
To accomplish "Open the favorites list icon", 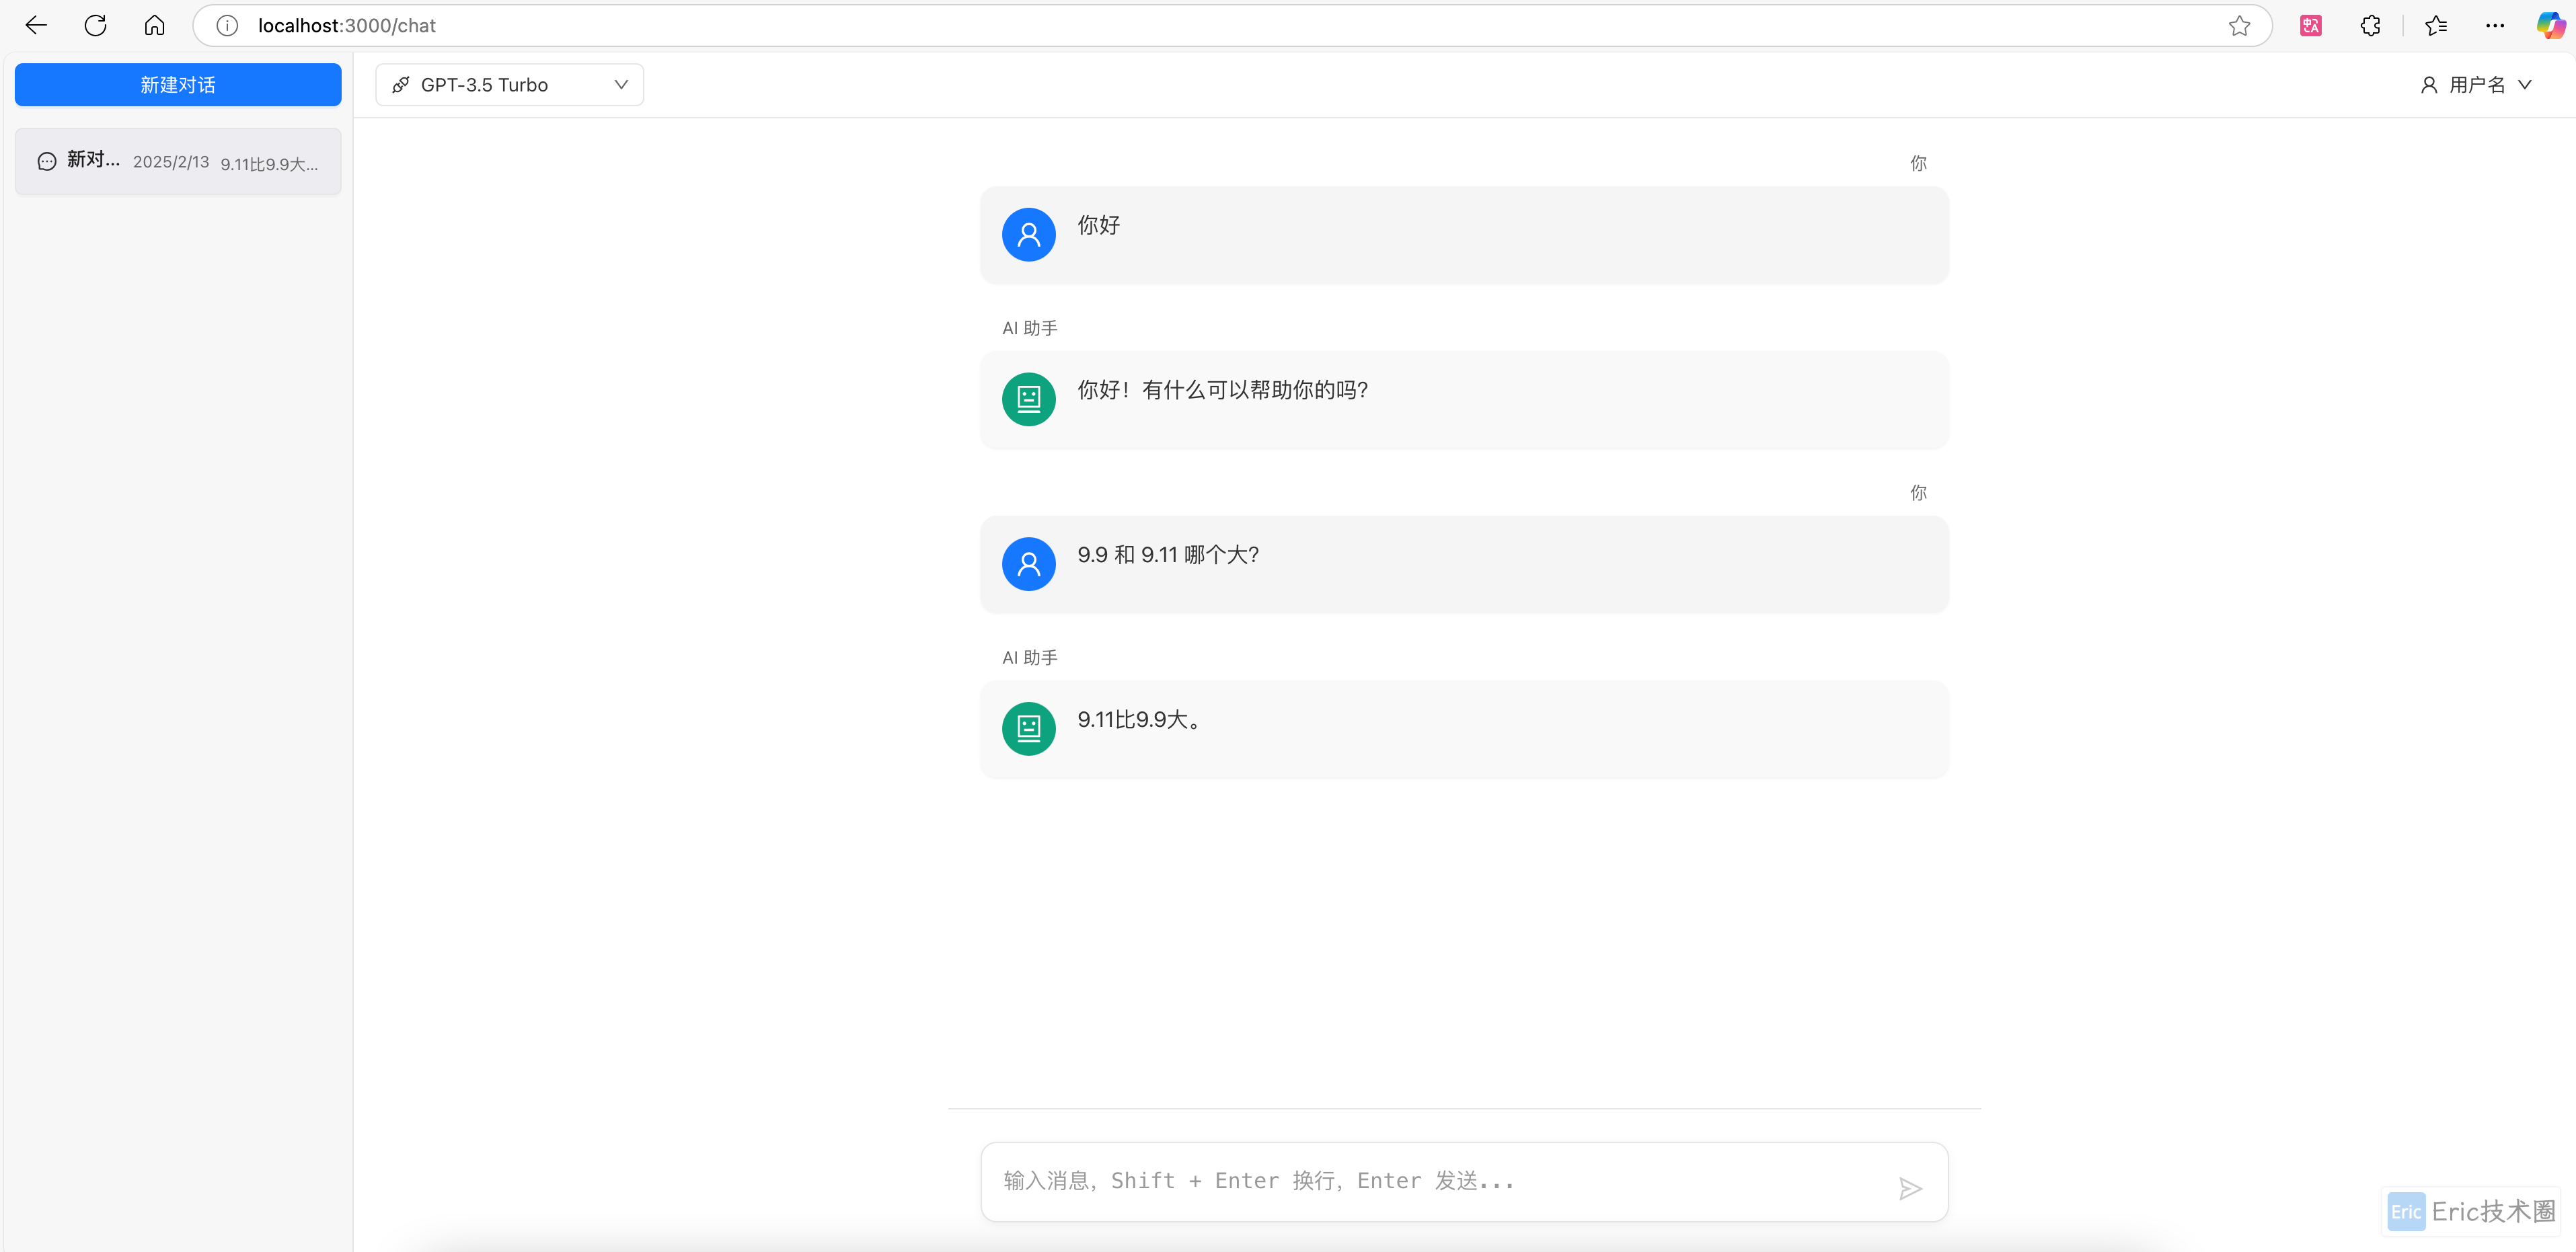I will (x=2436, y=26).
